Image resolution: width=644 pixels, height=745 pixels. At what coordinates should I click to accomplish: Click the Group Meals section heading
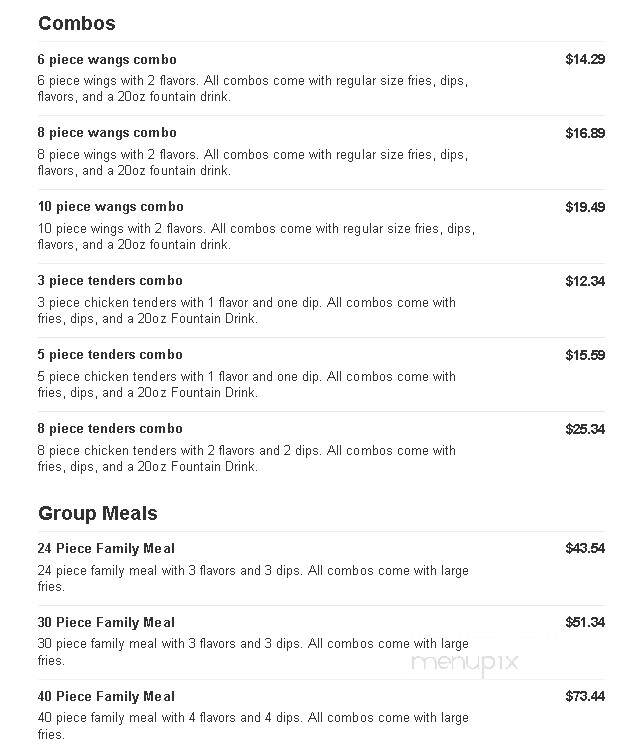pos(97,514)
